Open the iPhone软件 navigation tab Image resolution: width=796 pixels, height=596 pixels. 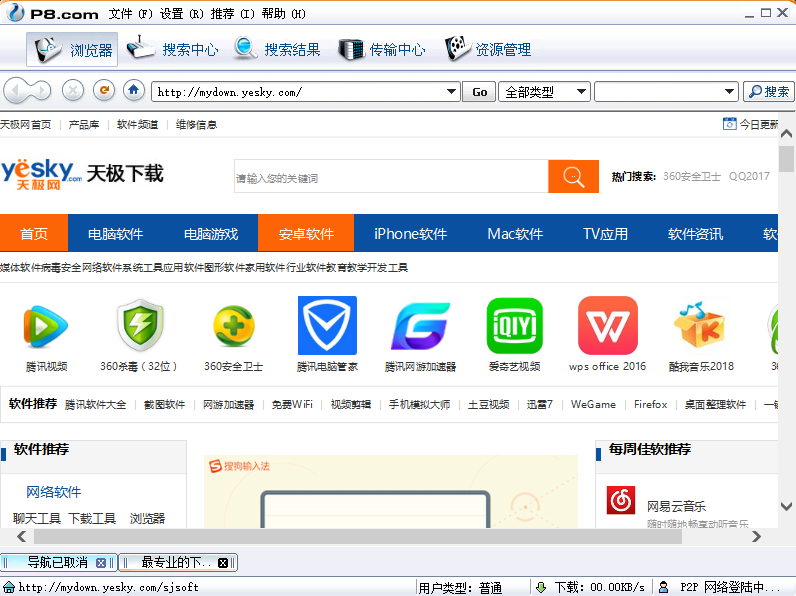point(410,233)
